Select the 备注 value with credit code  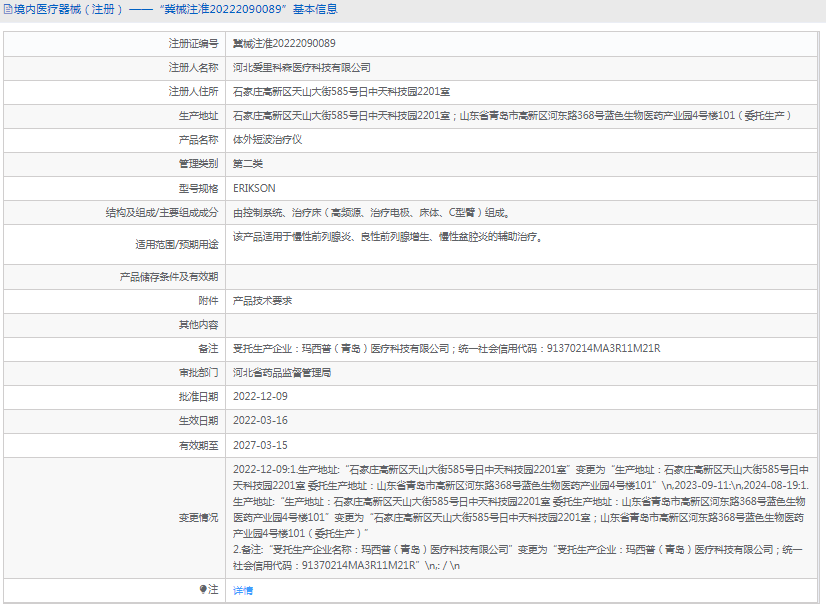pos(447,349)
